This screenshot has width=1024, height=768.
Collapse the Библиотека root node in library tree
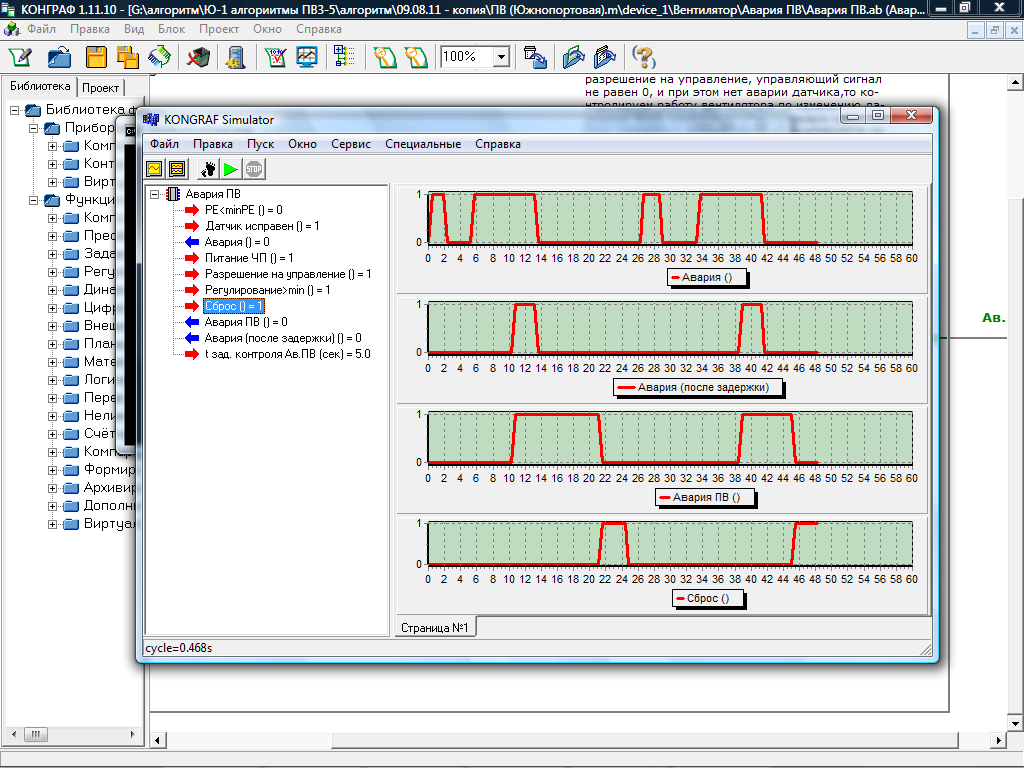(14, 110)
